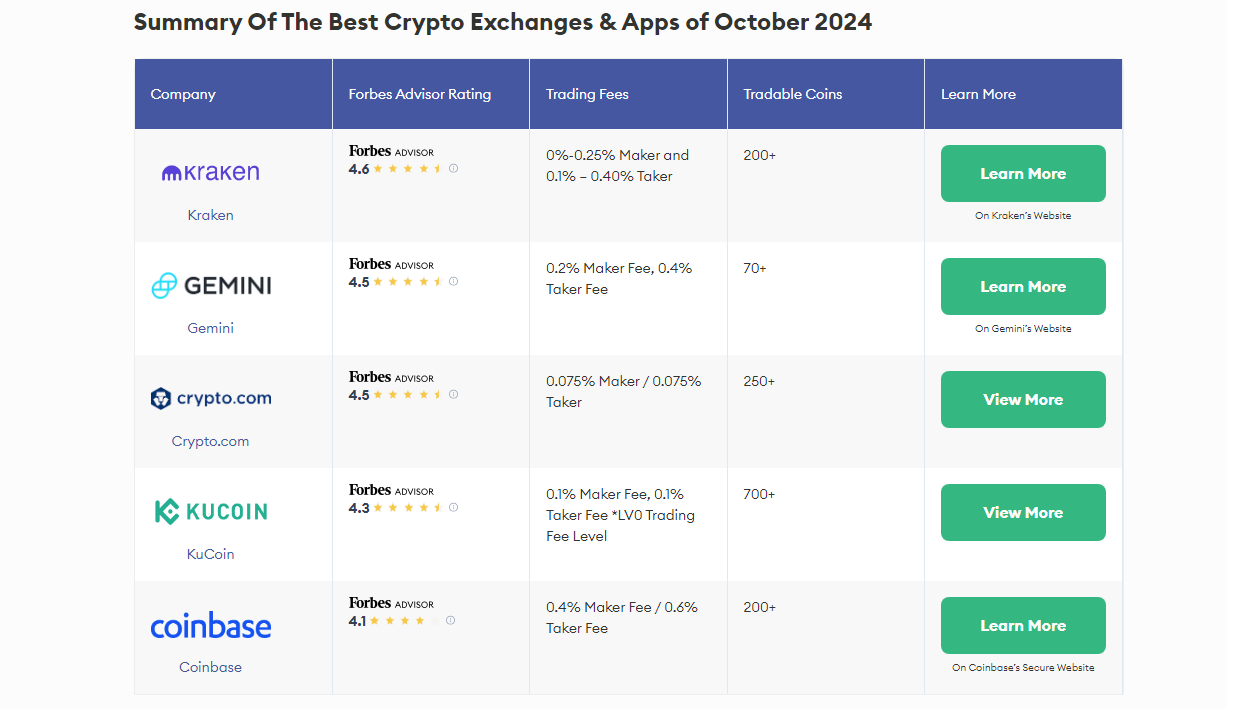1260x709 pixels.
Task: Open the Kraken text link
Action: click(x=210, y=215)
